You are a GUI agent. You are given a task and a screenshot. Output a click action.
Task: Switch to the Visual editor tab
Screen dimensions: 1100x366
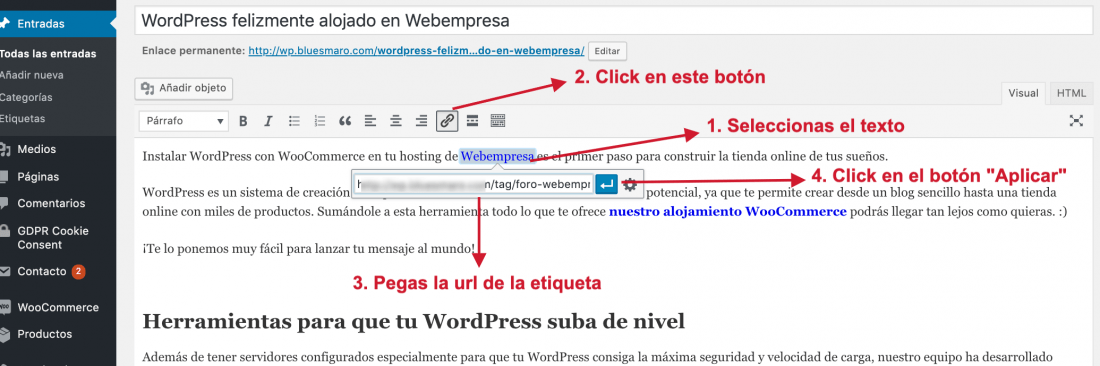click(1023, 93)
